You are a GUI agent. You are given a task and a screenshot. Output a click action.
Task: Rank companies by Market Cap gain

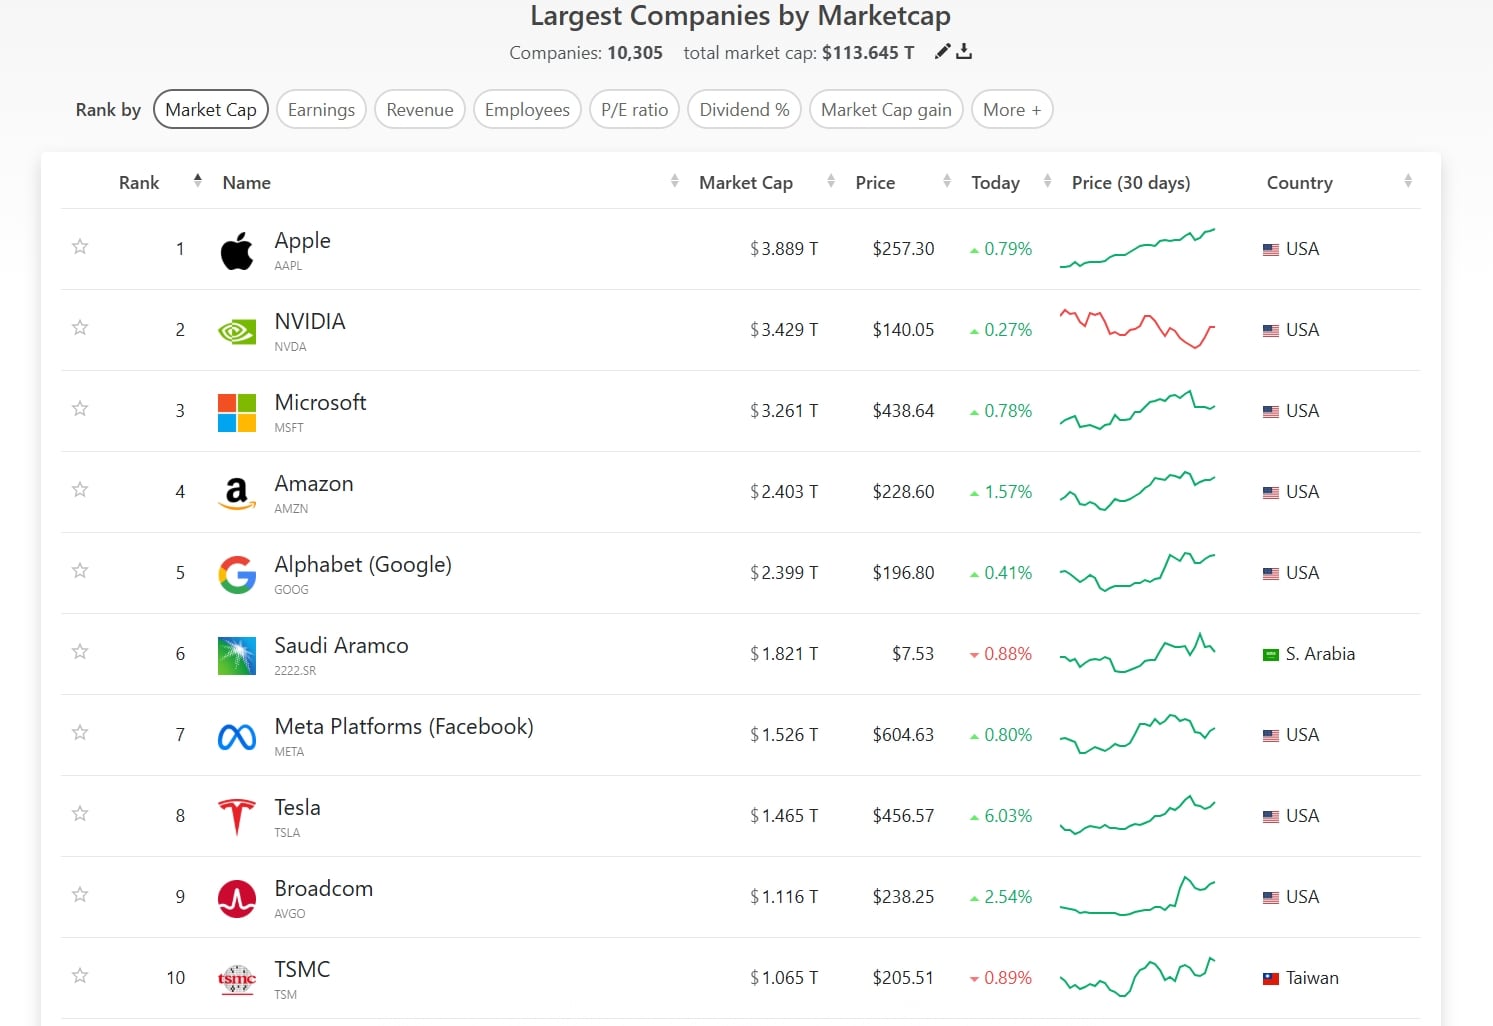point(886,110)
